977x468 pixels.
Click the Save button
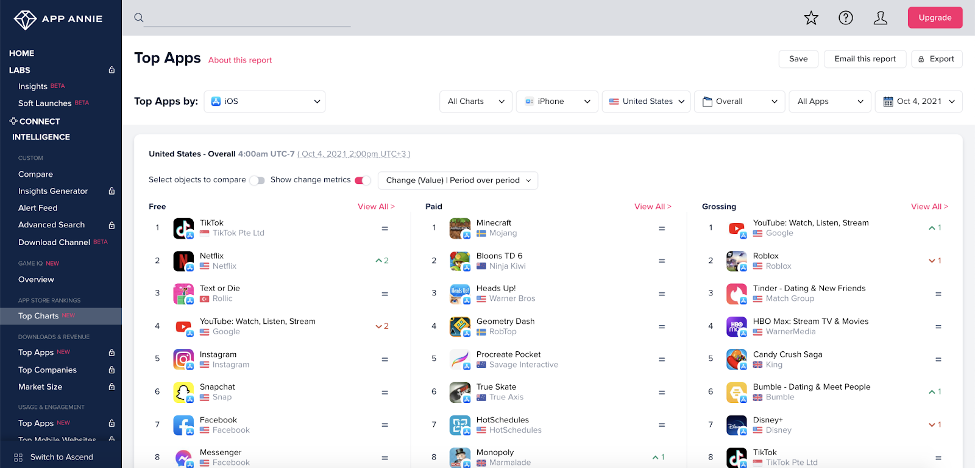pos(798,59)
